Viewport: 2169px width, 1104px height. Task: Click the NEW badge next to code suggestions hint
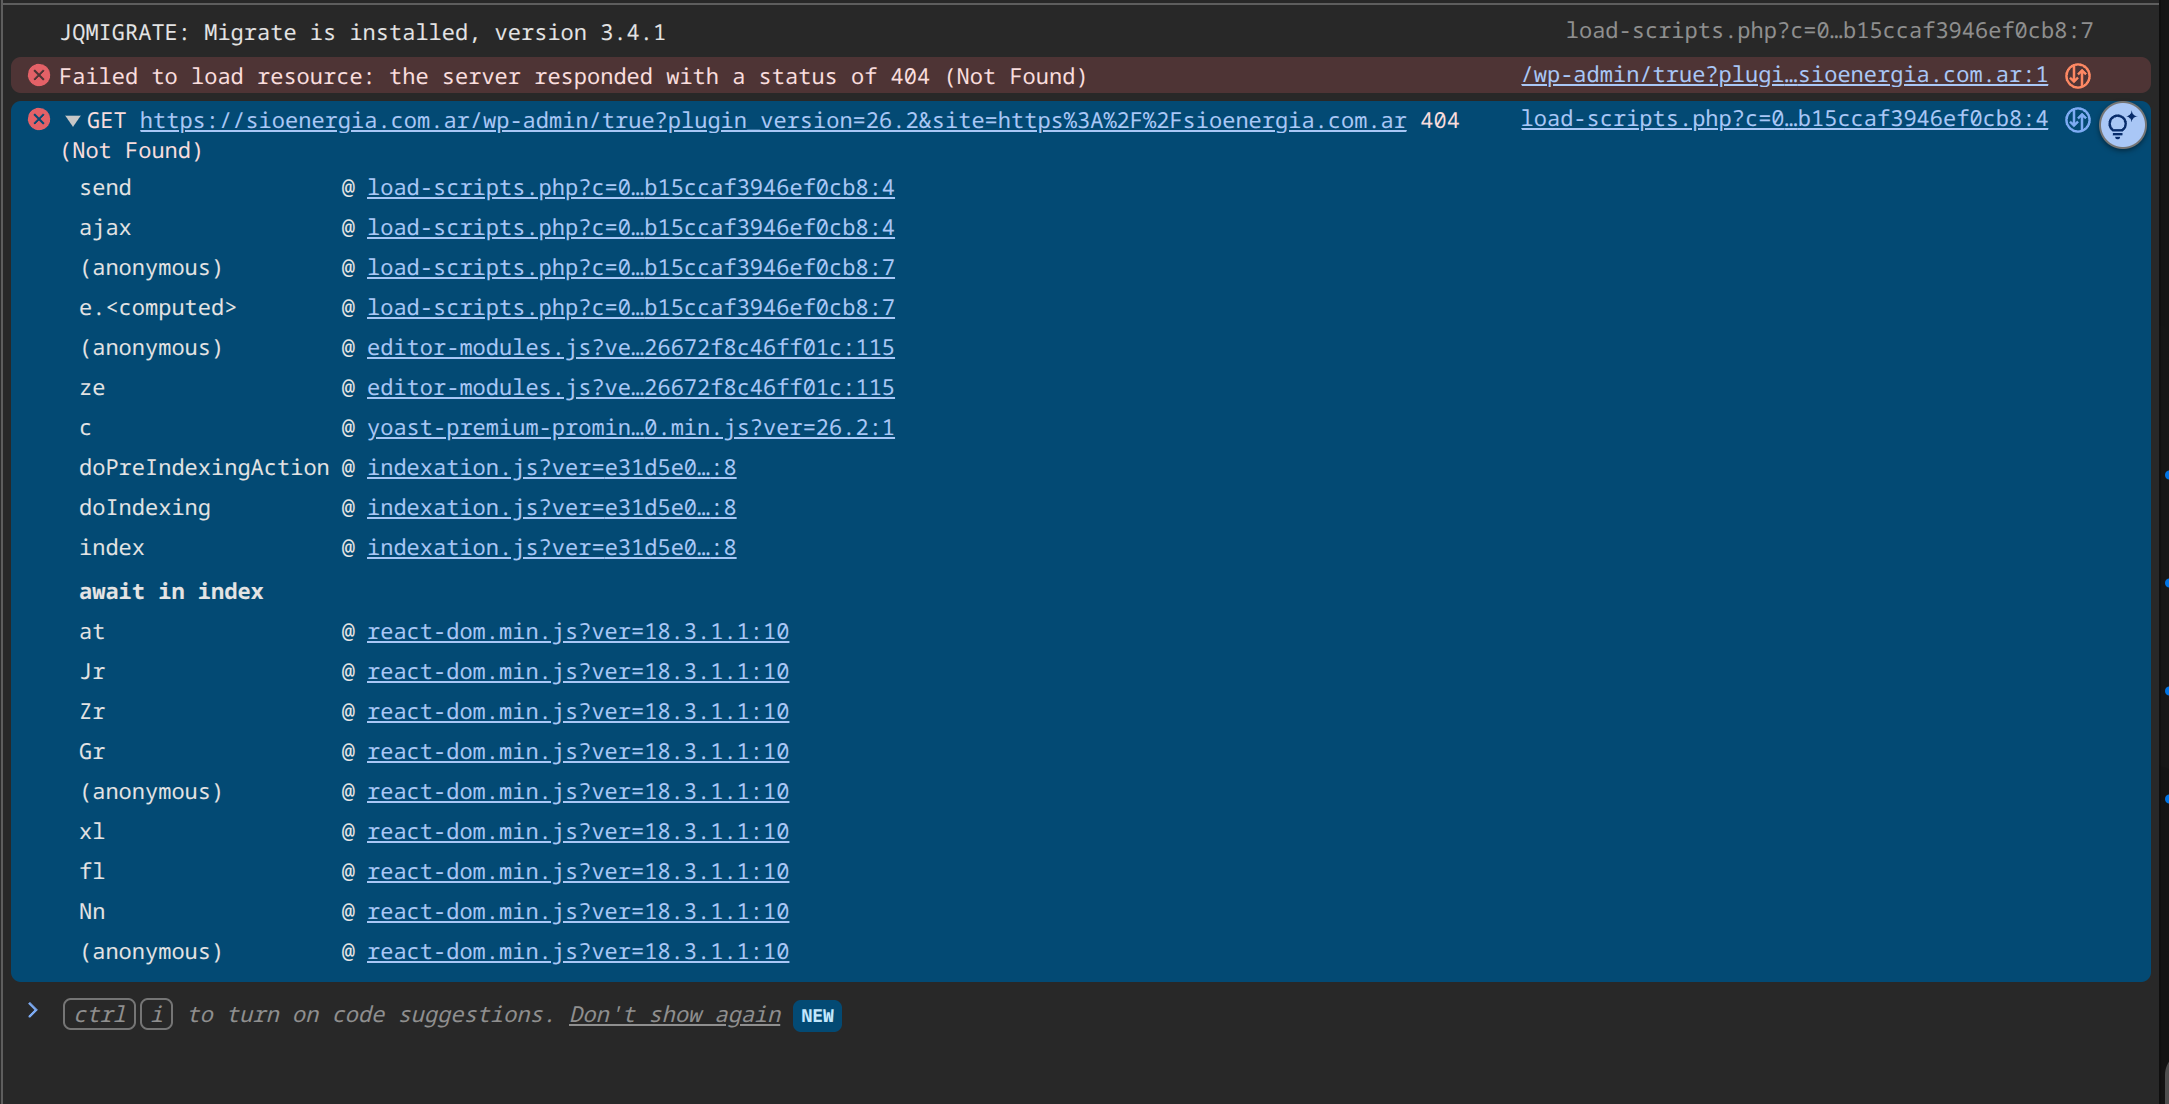[817, 1016]
